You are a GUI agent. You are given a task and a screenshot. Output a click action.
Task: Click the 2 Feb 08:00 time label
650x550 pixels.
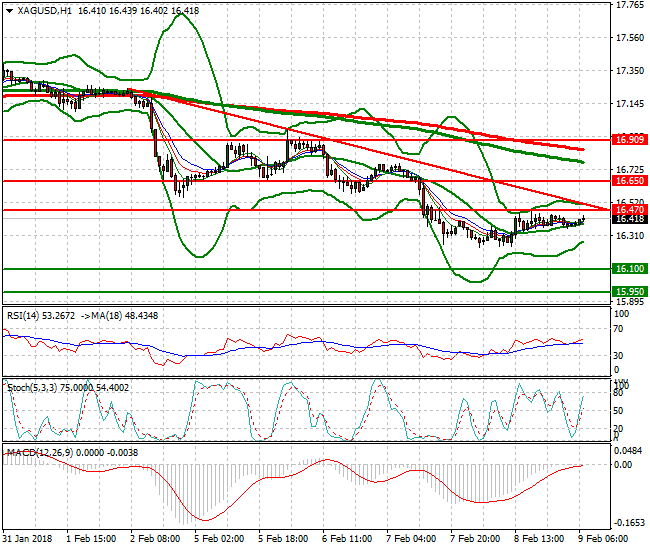(x=155, y=537)
